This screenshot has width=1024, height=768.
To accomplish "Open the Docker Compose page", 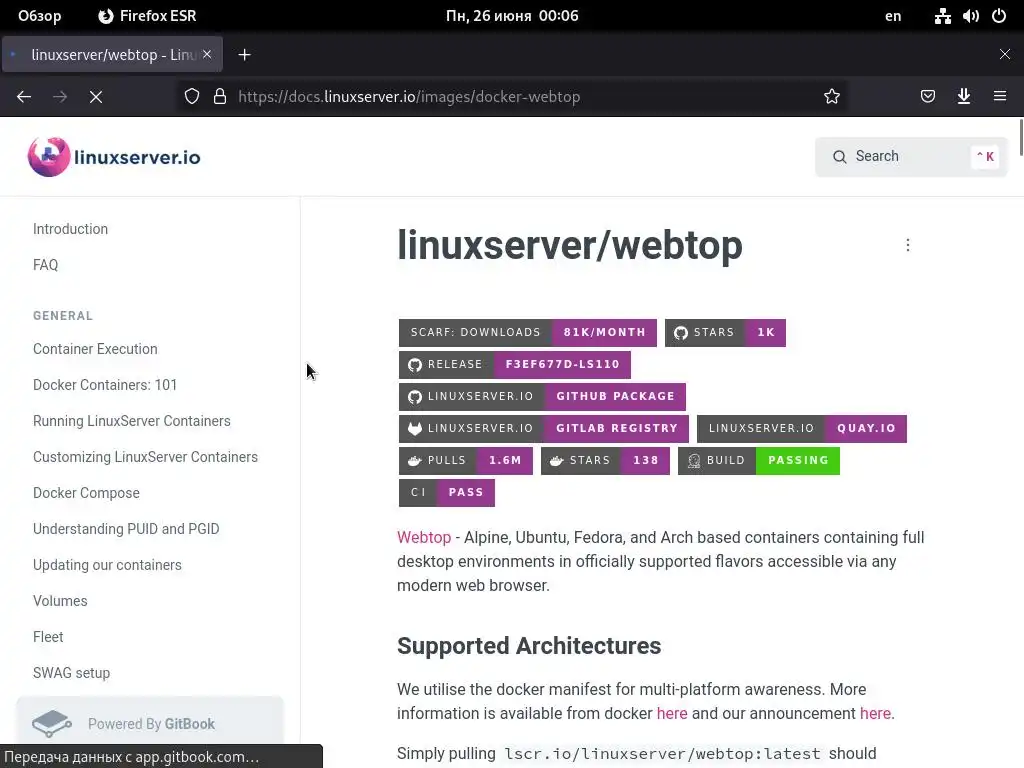I will pyautogui.click(x=86, y=493).
